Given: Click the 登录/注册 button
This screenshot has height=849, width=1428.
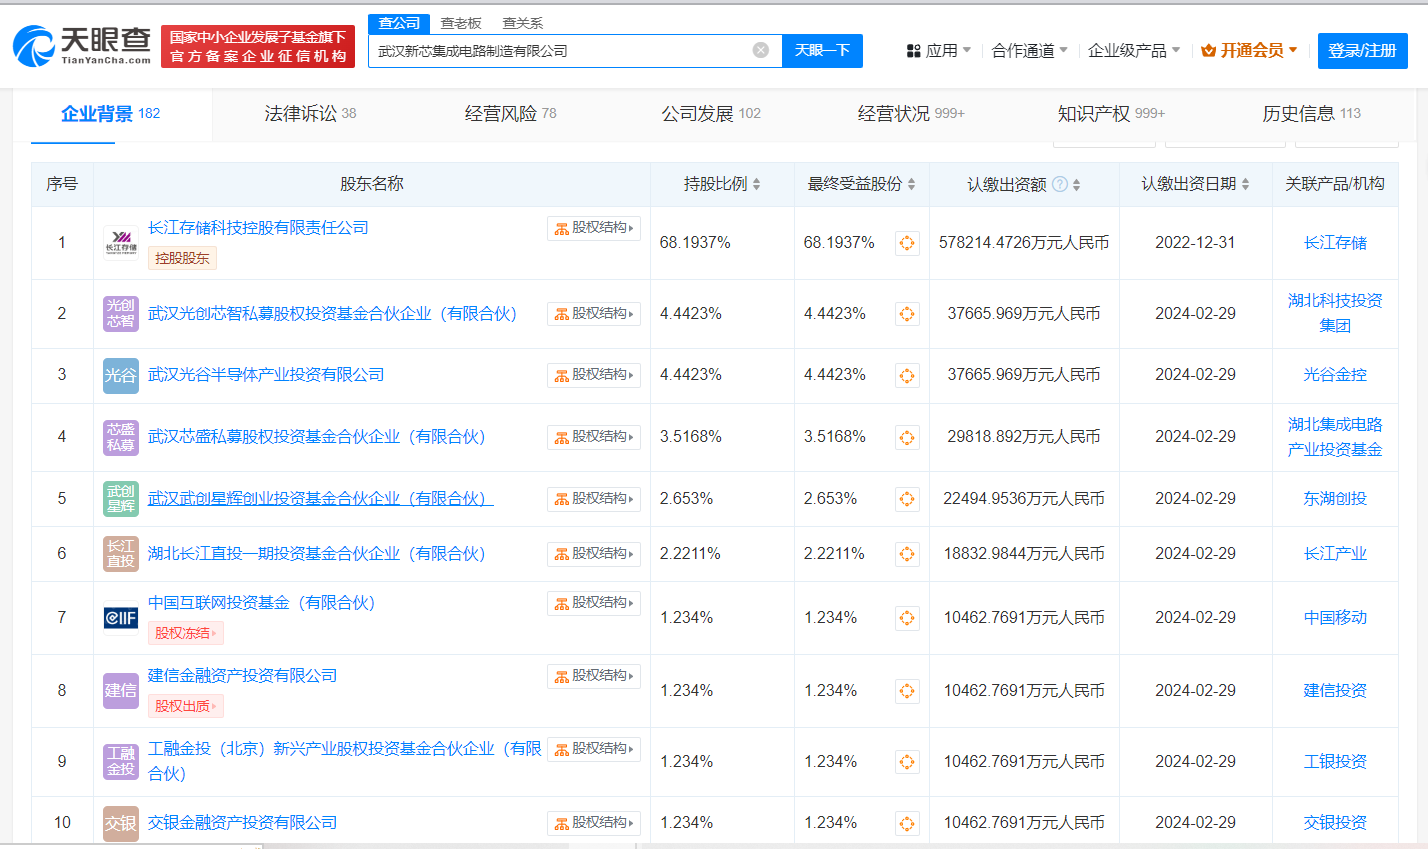Looking at the screenshot, I should pos(1362,51).
